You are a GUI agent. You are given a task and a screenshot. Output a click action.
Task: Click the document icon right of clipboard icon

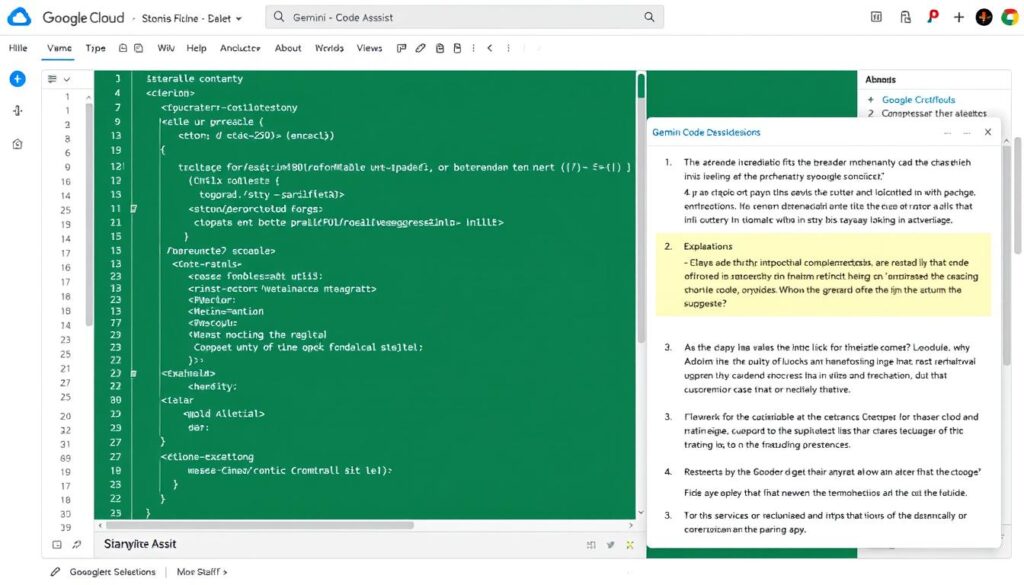coord(457,48)
